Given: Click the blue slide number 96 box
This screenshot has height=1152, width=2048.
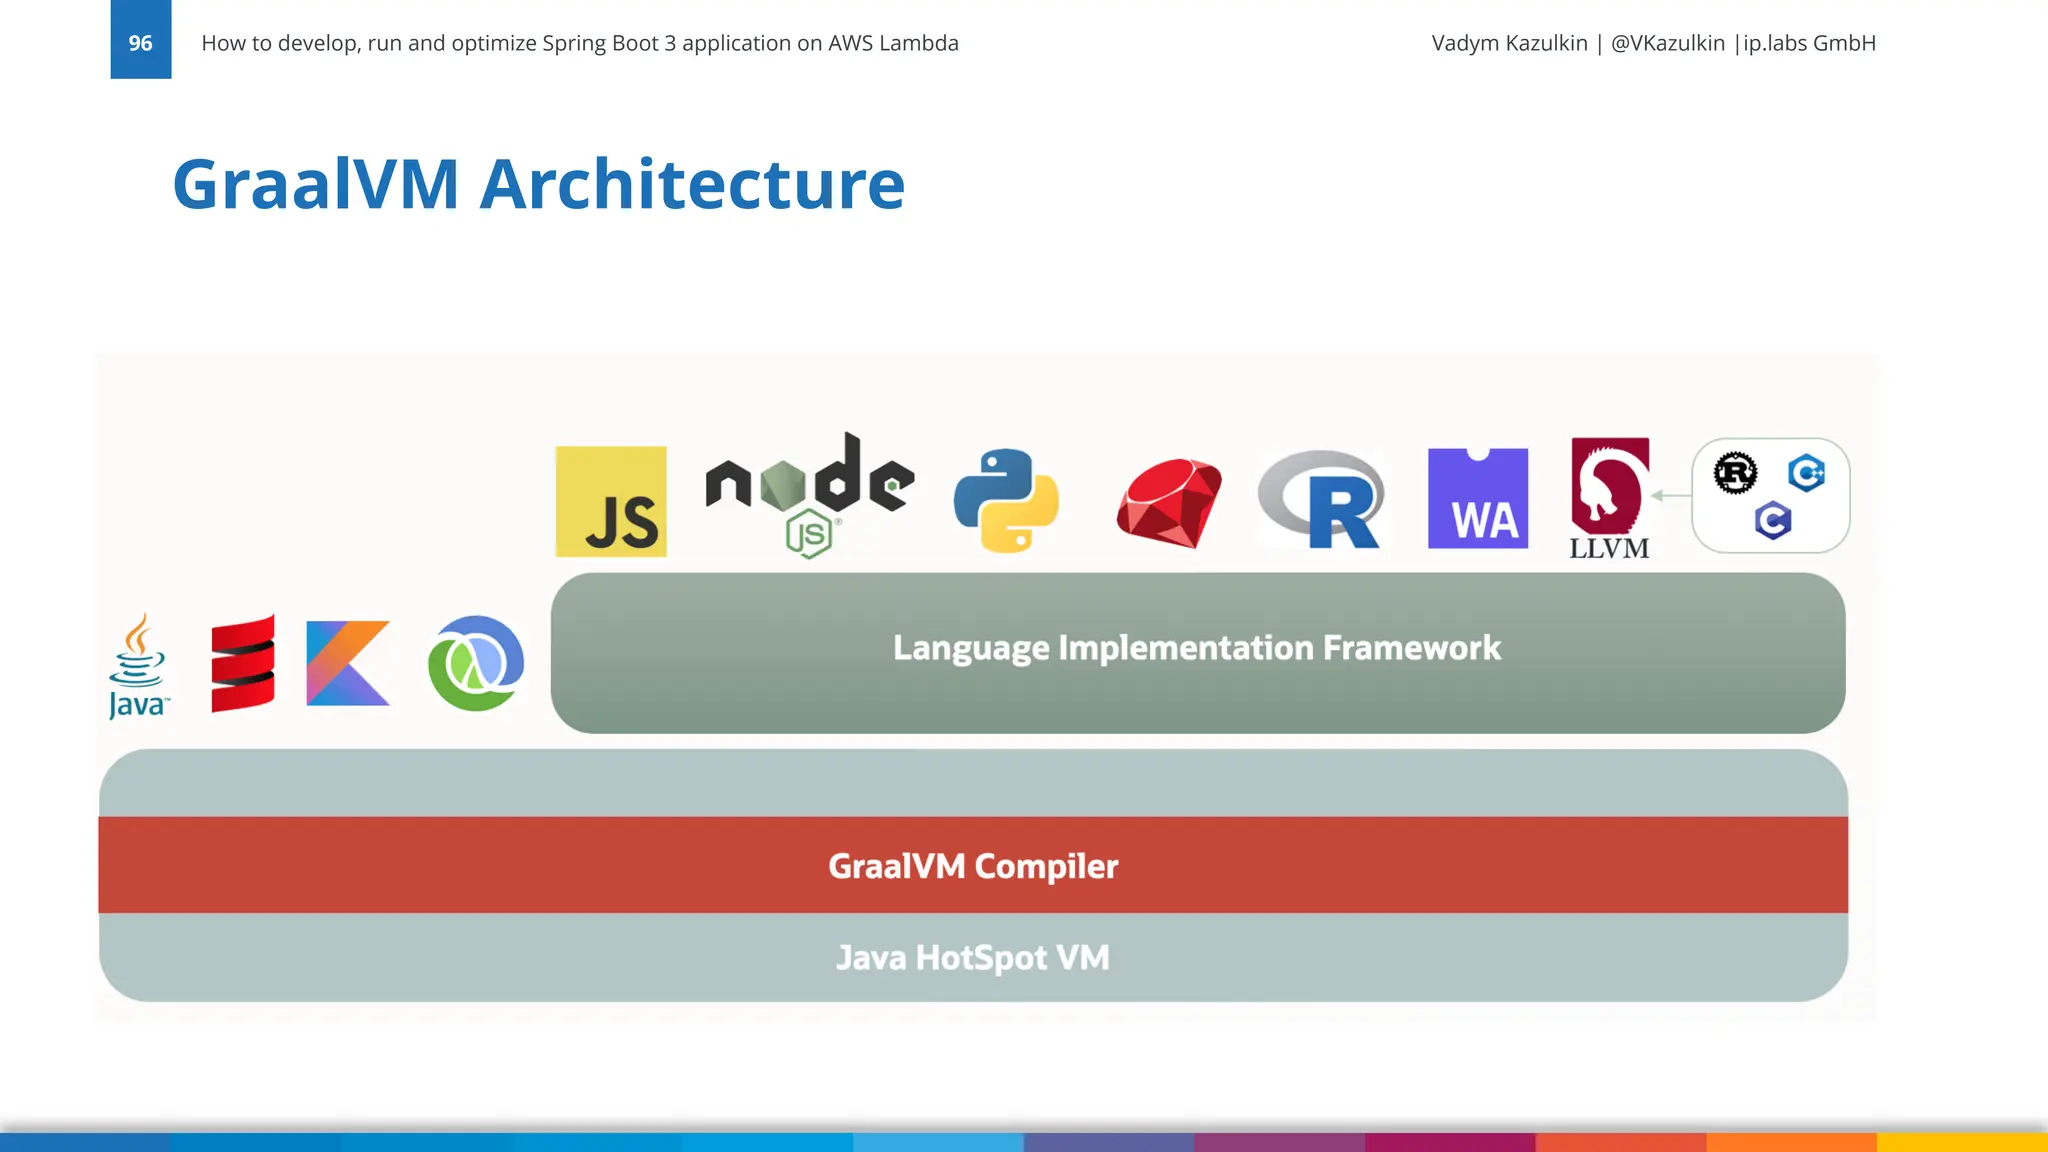Looking at the screenshot, I should coord(140,40).
